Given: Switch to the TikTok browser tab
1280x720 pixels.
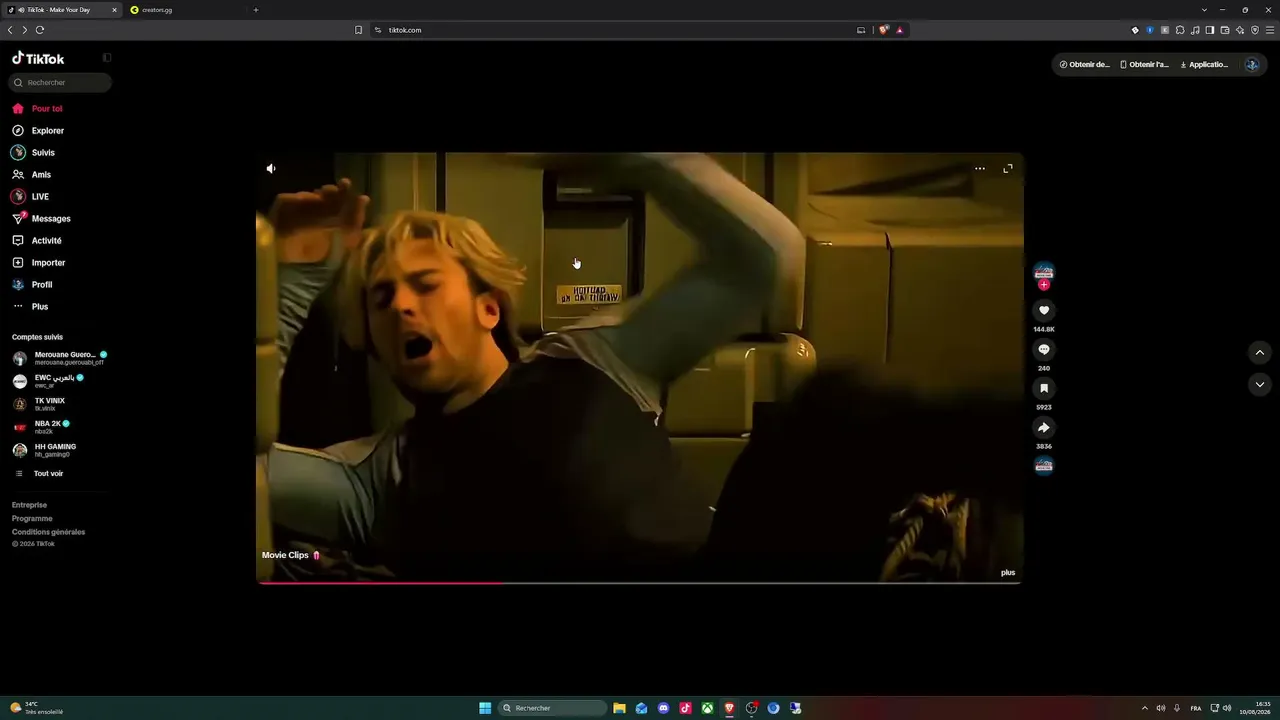Looking at the screenshot, I should (62, 10).
